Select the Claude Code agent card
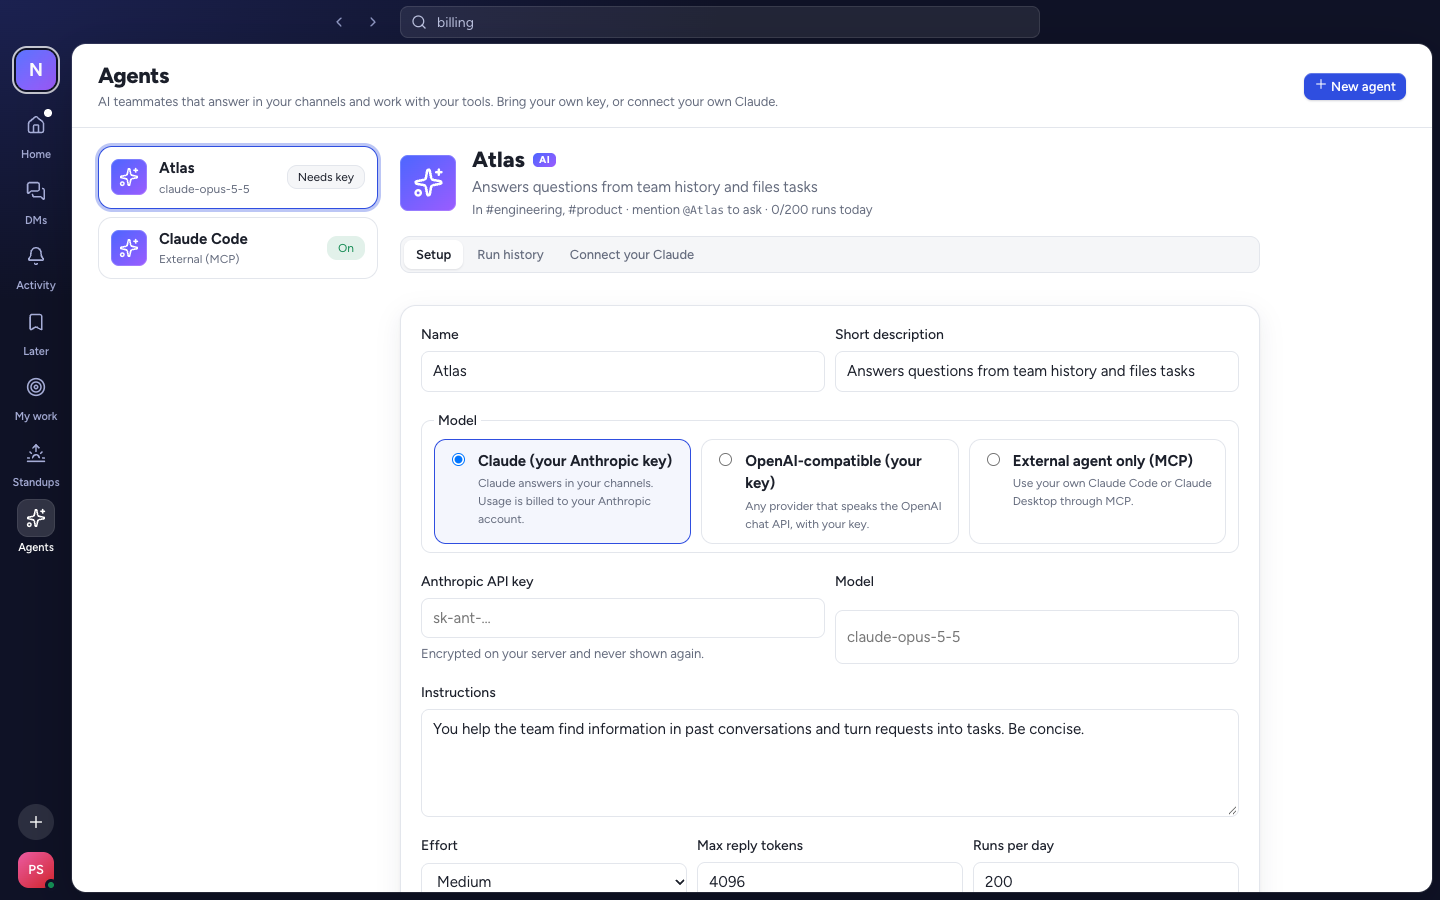The width and height of the screenshot is (1440, 900). 238,248
